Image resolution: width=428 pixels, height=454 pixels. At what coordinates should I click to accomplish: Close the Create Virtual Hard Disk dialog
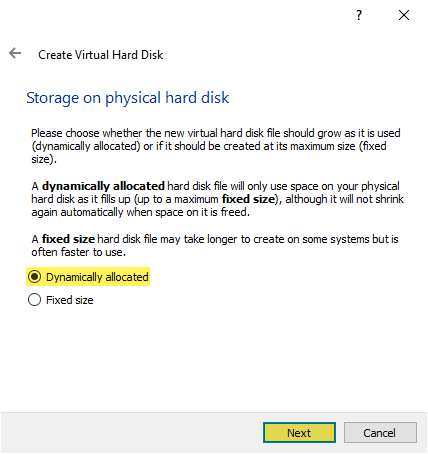pyautogui.click(x=404, y=15)
